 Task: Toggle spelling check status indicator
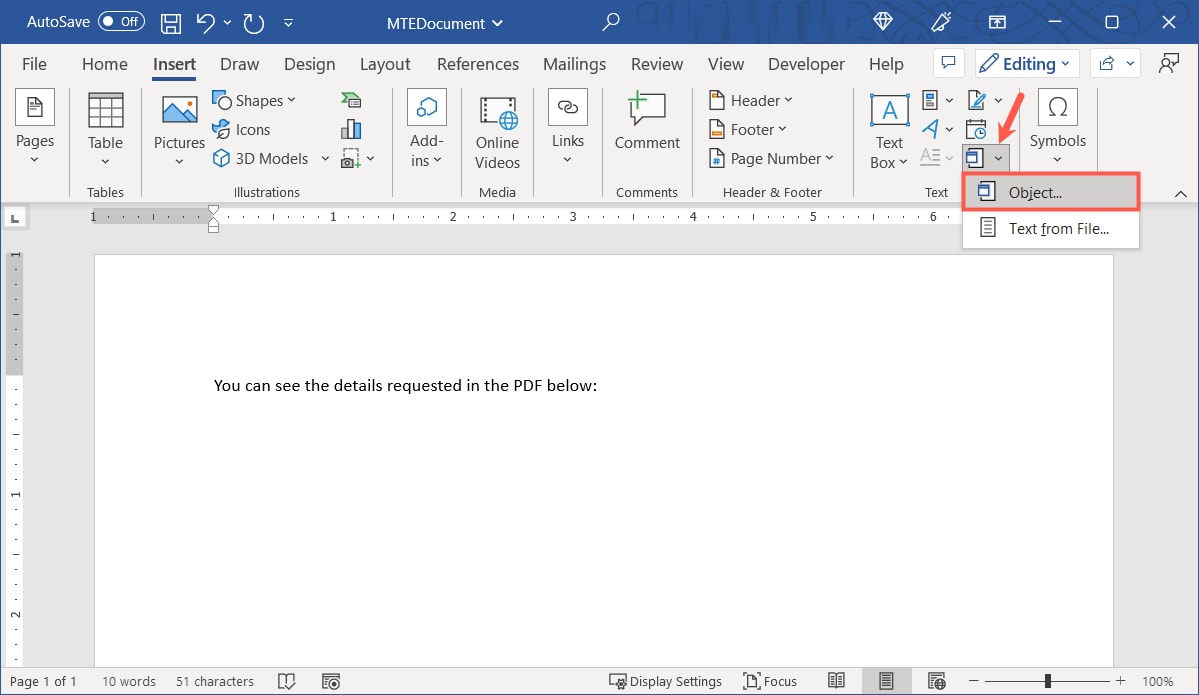(287, 681)
